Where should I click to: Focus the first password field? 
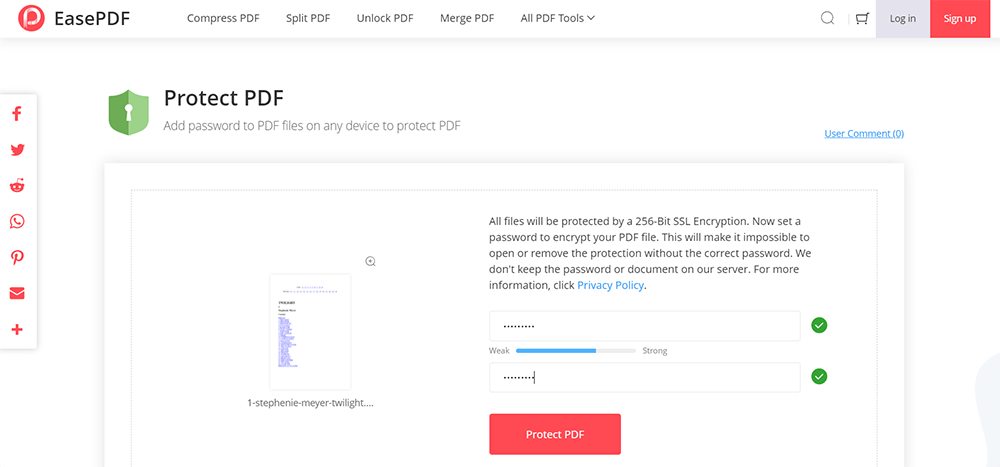(644, 326)
